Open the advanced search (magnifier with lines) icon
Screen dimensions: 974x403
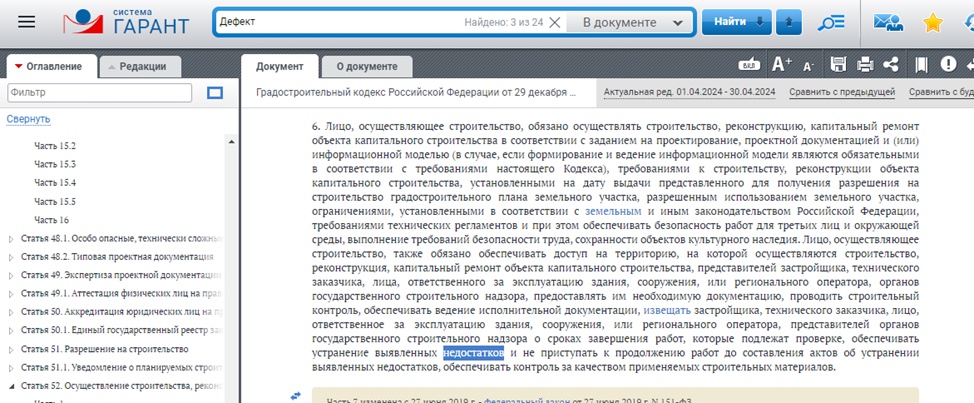click(x=831, y=22)
